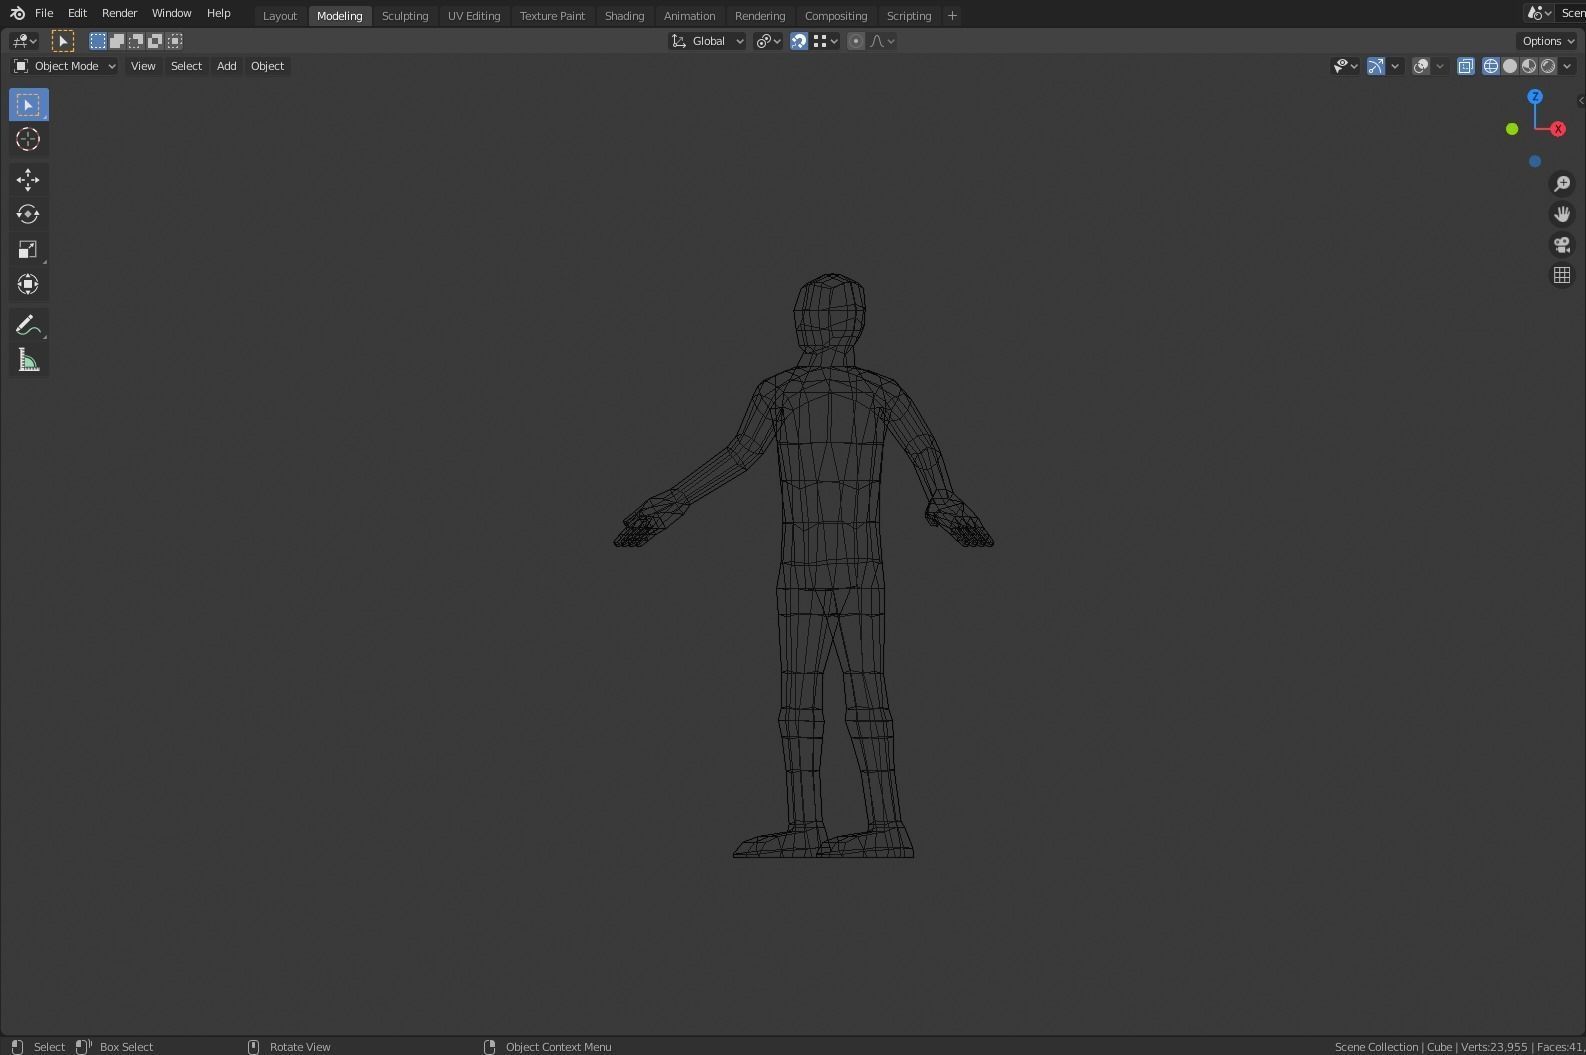This screenshot has width=1586, height=1055.
Task: Toggle viewport overlays display
Action: point(1421,66)
